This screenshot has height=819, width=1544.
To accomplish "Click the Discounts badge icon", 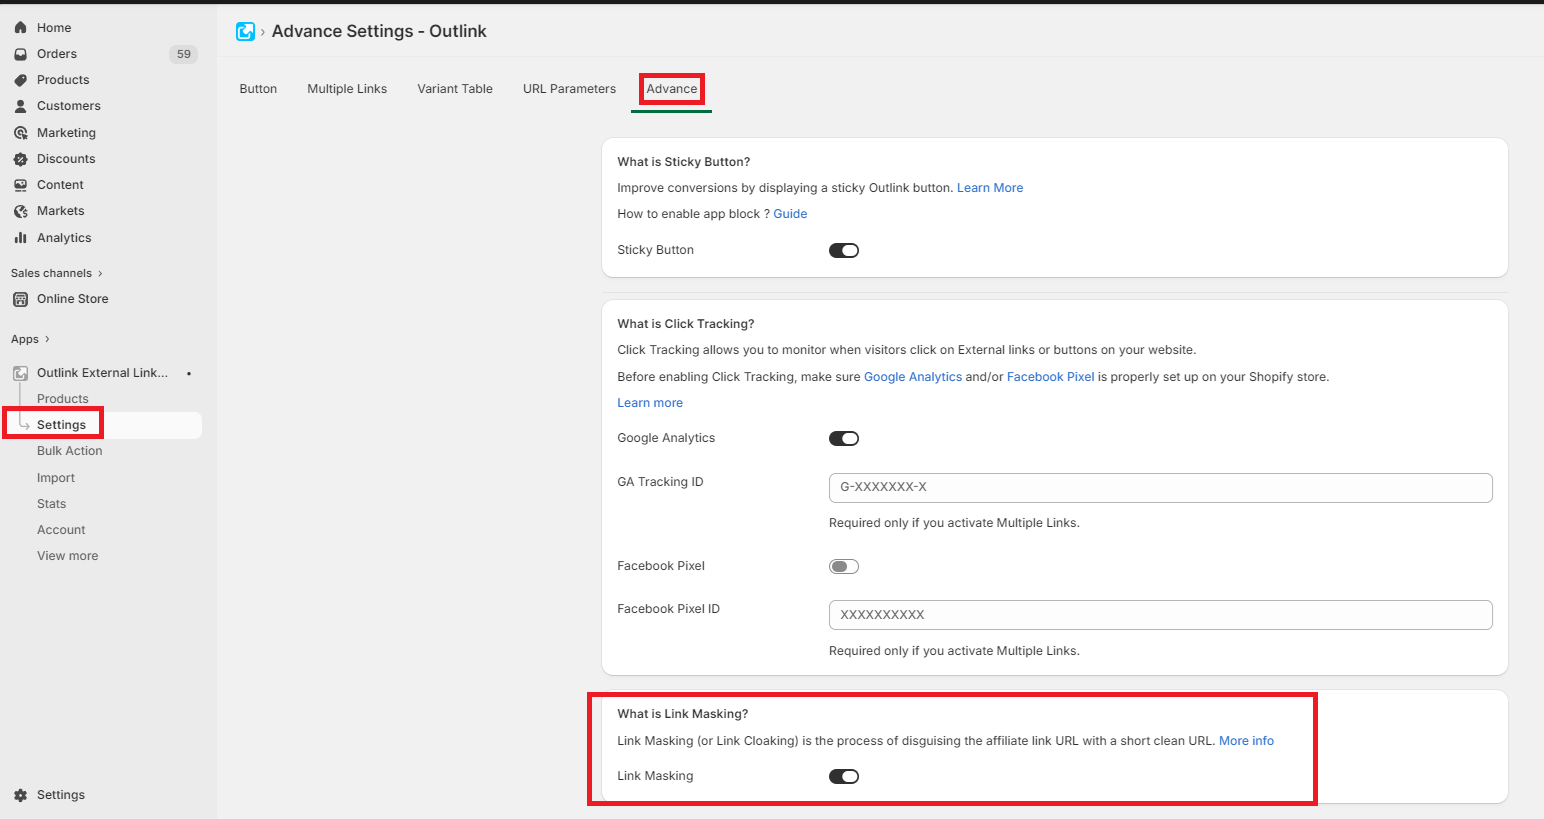I will click(20, 159).
